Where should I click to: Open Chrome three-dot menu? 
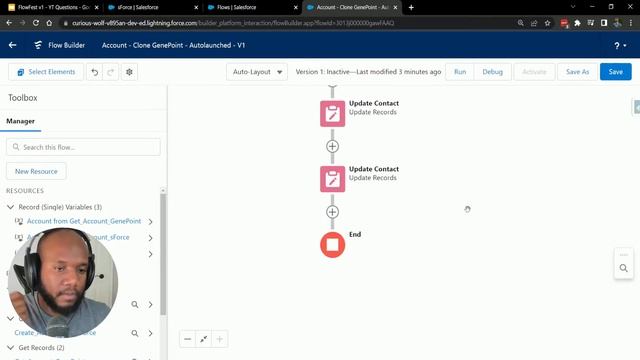pos(631,23)
